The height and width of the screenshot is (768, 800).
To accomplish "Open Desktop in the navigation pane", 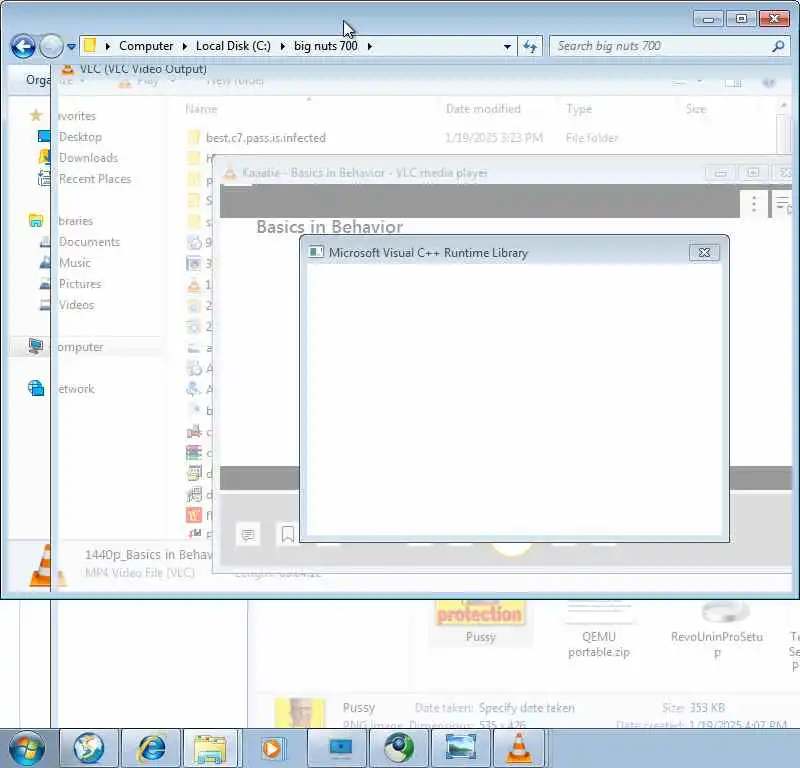I will coord(80,137).
